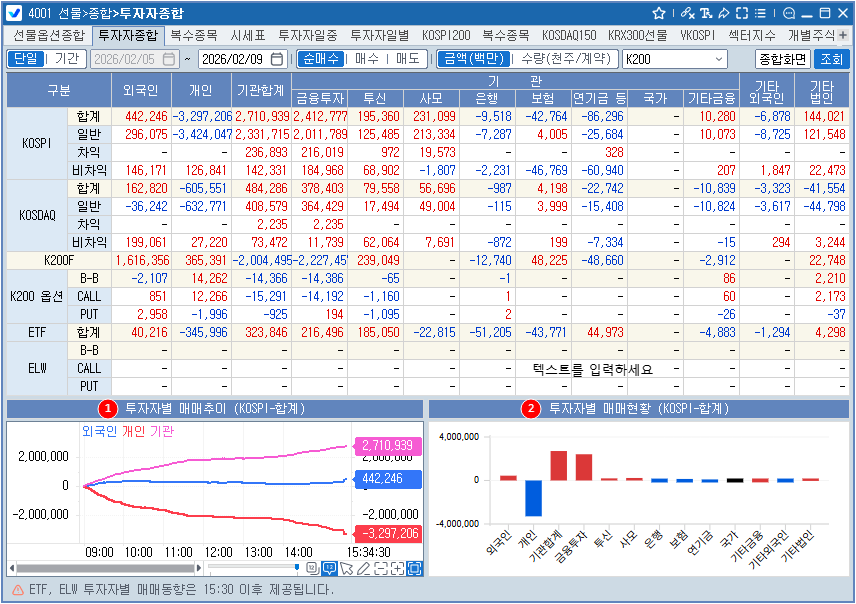Switch to the 시세표 tab

pyautogui.click(x=247, y=34)
